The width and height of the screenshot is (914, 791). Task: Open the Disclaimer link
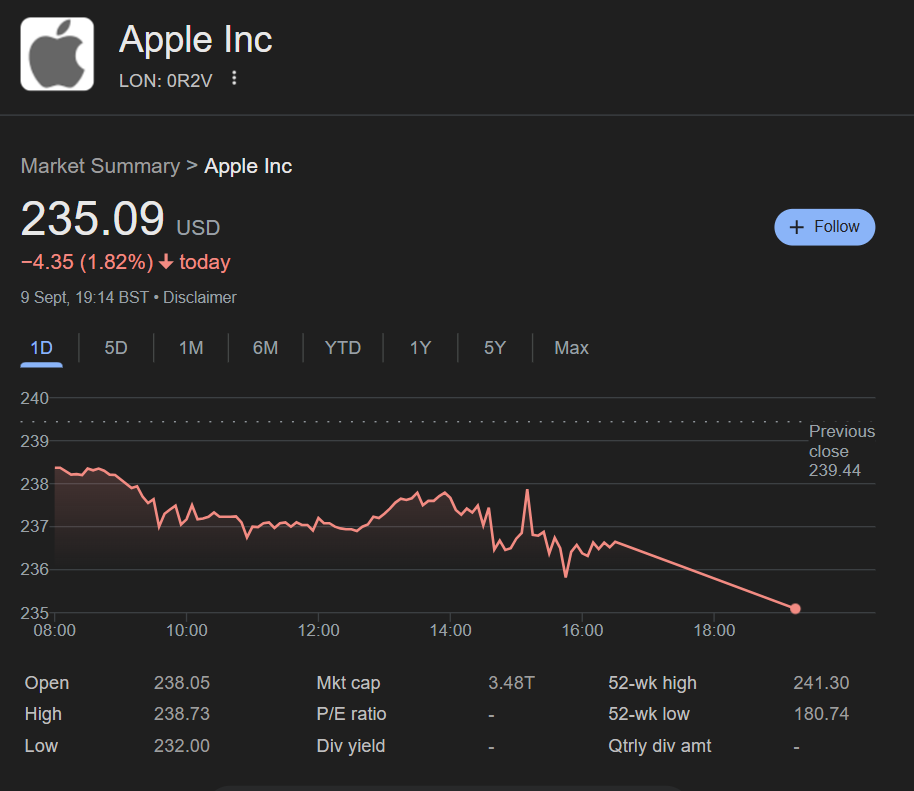click(x=200, y=297)
